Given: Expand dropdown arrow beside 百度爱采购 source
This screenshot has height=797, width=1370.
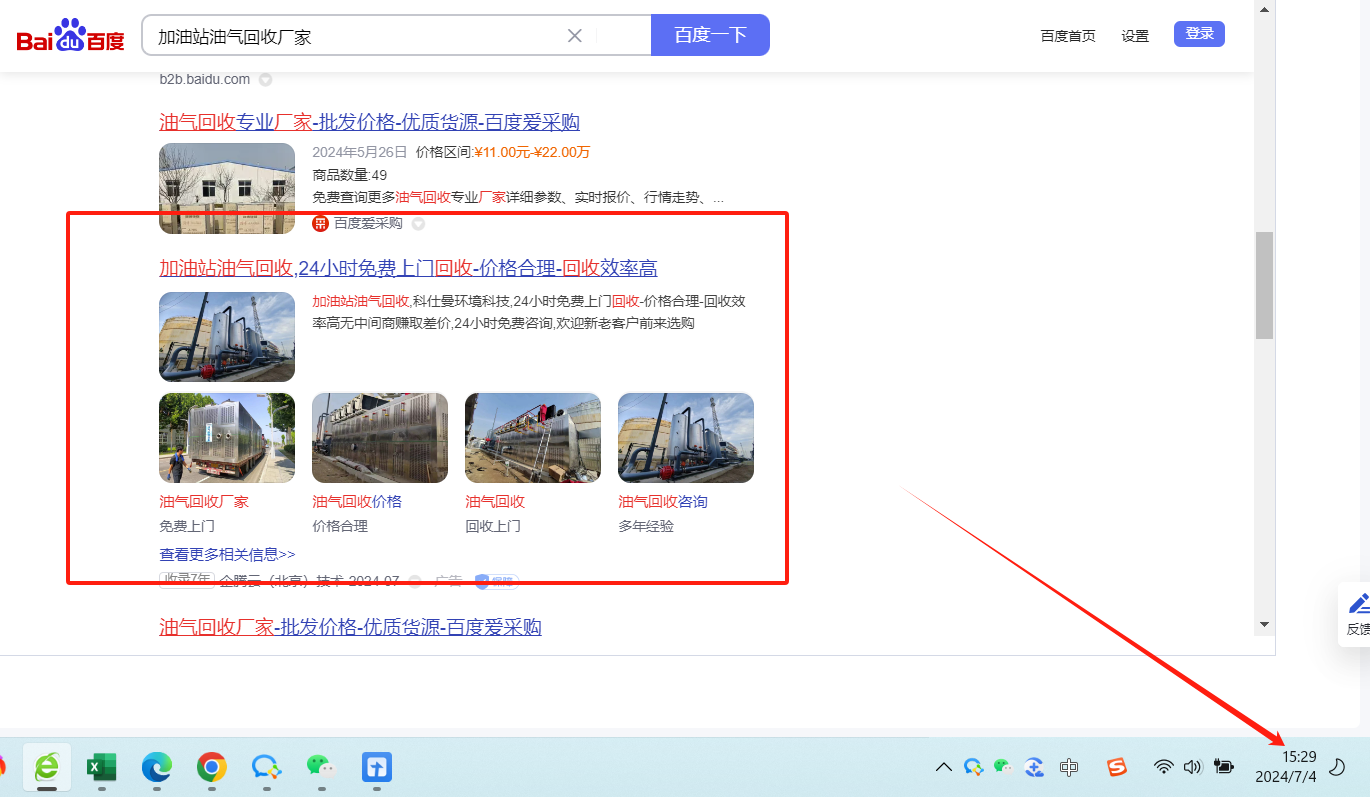Looking at the screenshot, I should [x=418, y=223].
